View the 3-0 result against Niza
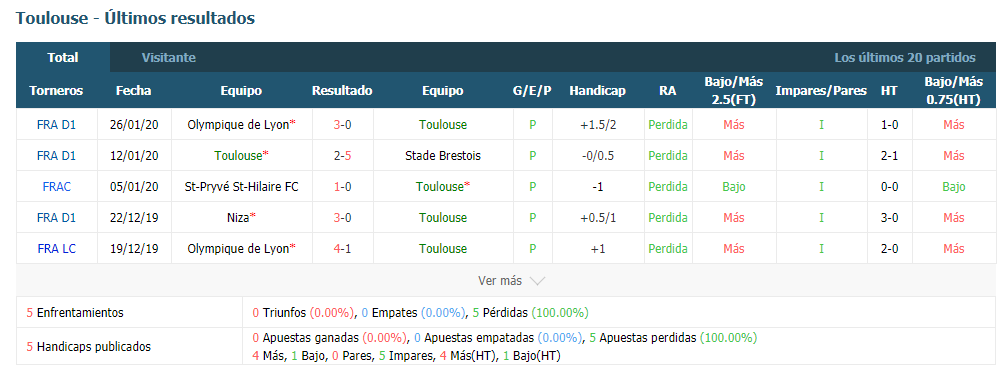 tap(342, 218)
